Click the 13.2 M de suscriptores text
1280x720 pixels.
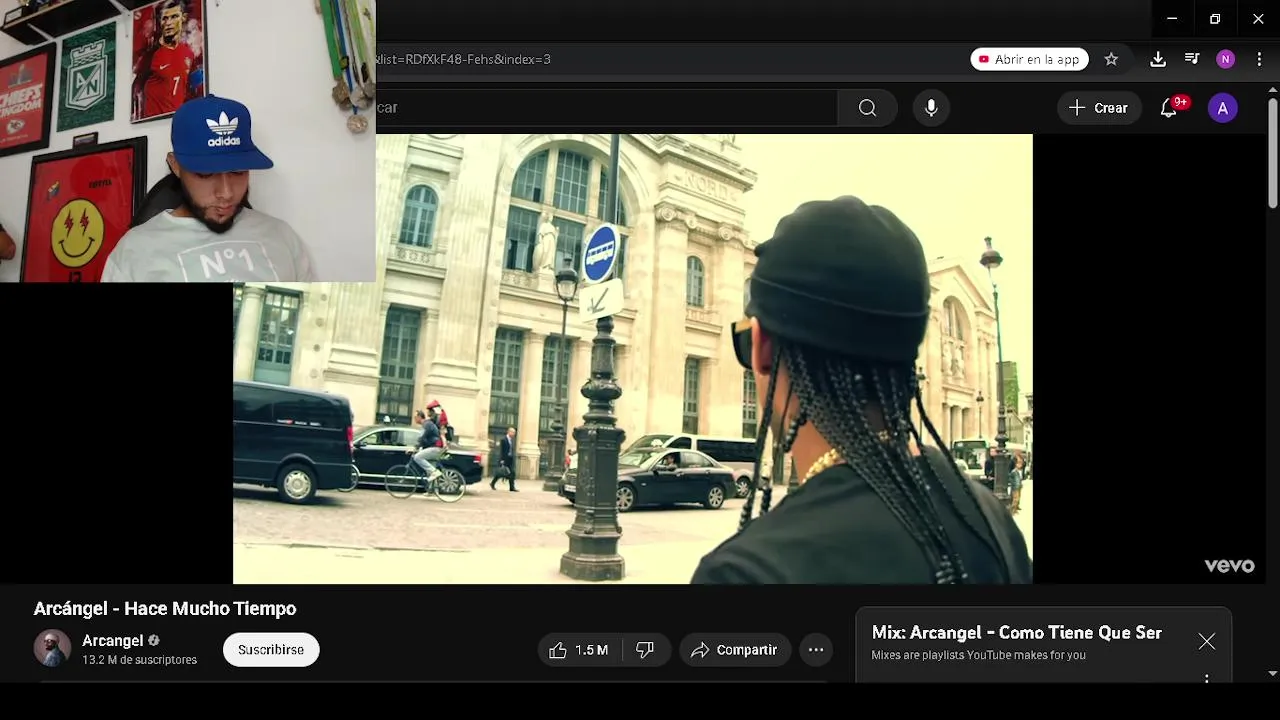point(139,660)
